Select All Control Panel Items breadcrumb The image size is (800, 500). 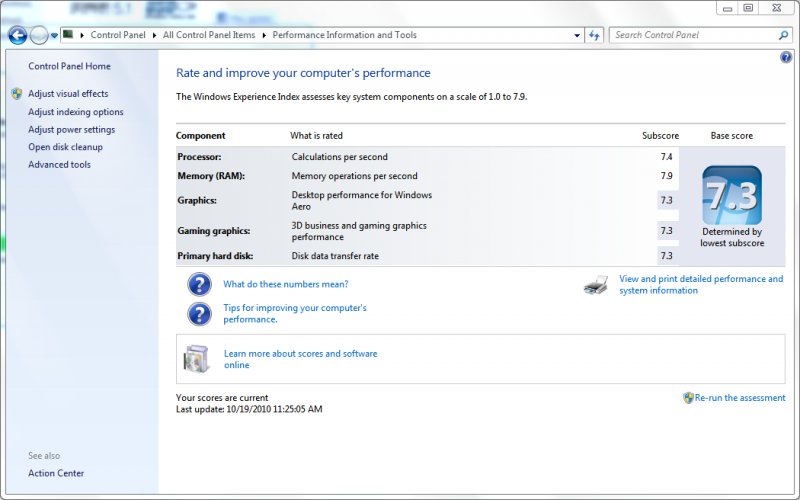click(209, 35)
